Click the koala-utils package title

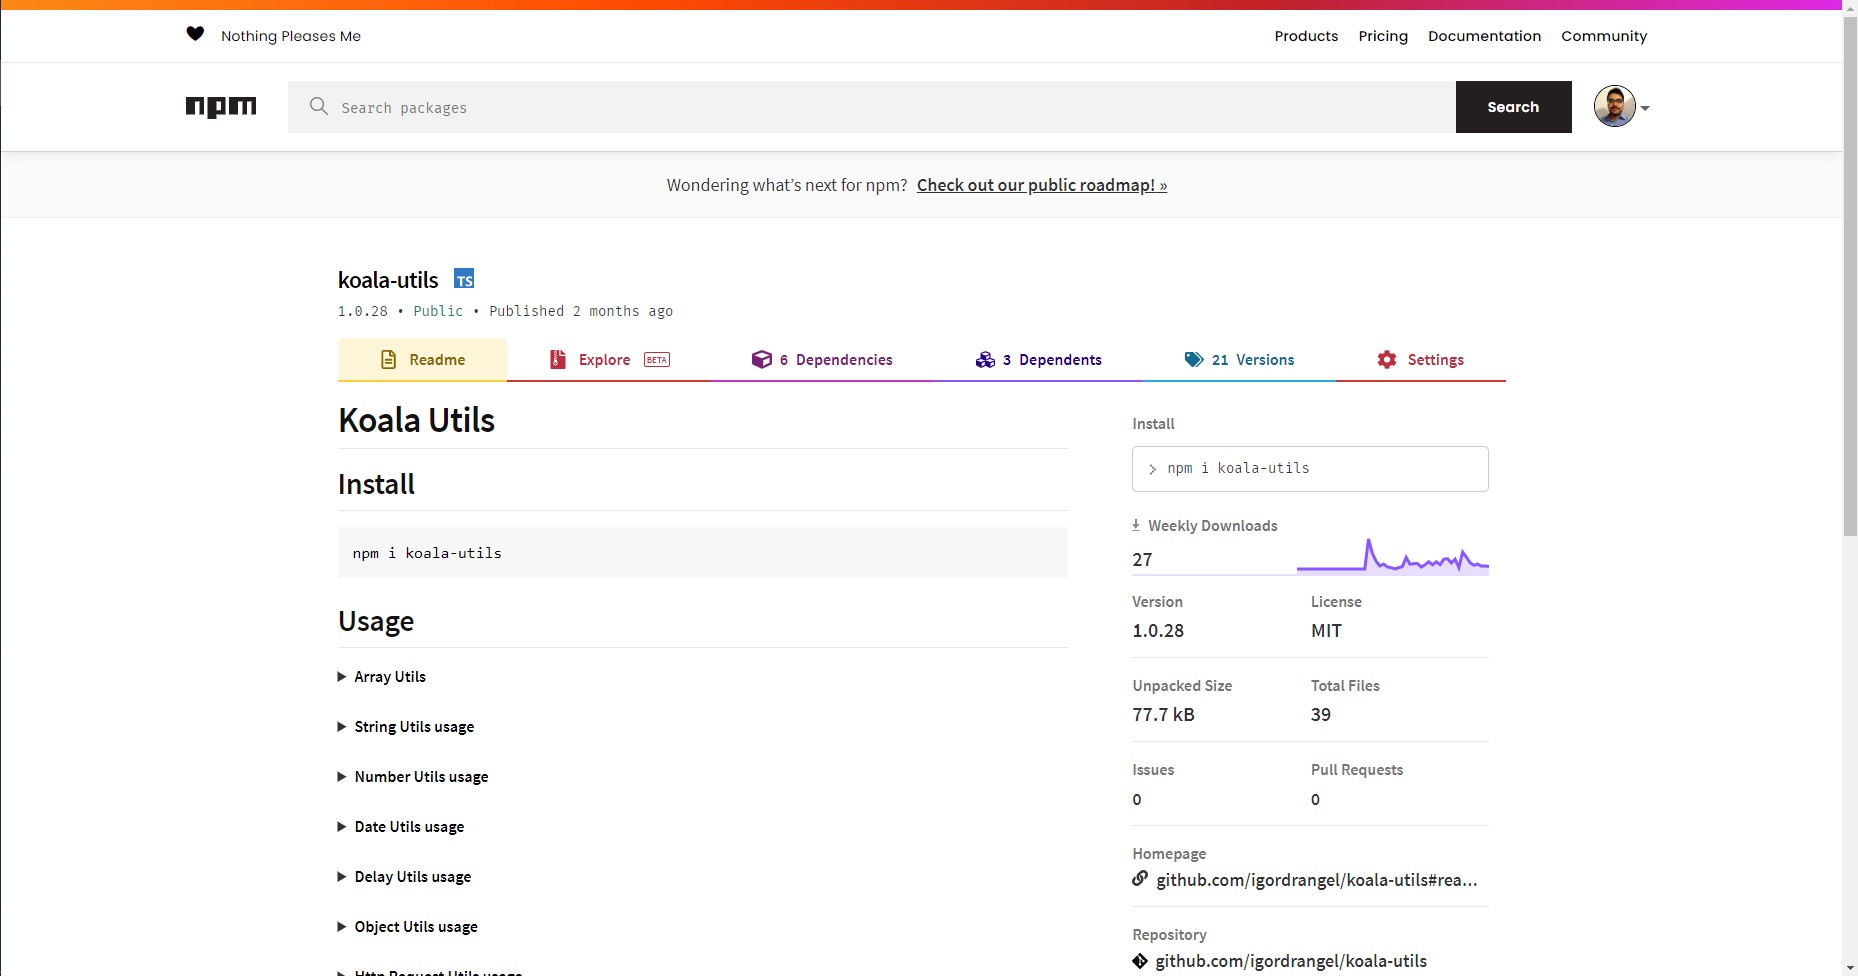(x=388, y=280)
